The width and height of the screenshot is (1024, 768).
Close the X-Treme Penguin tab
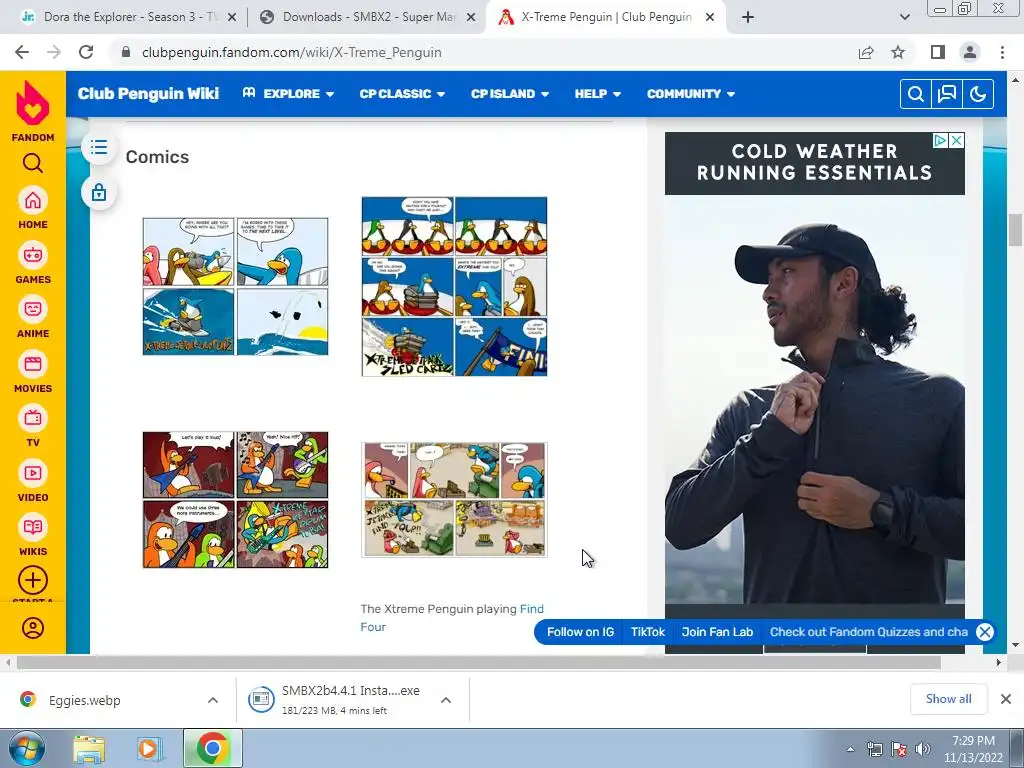pos(710,18)
